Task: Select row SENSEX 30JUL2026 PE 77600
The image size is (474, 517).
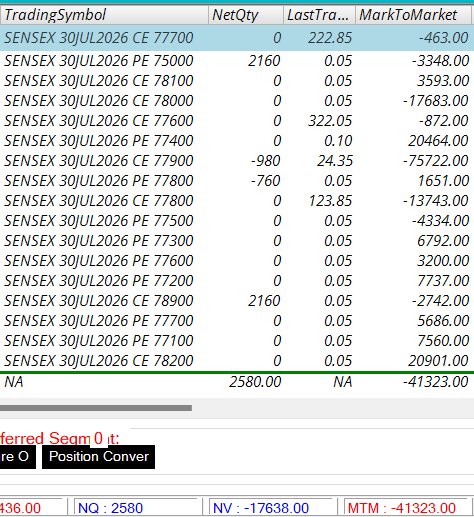Action: click(x=237, y=261)
